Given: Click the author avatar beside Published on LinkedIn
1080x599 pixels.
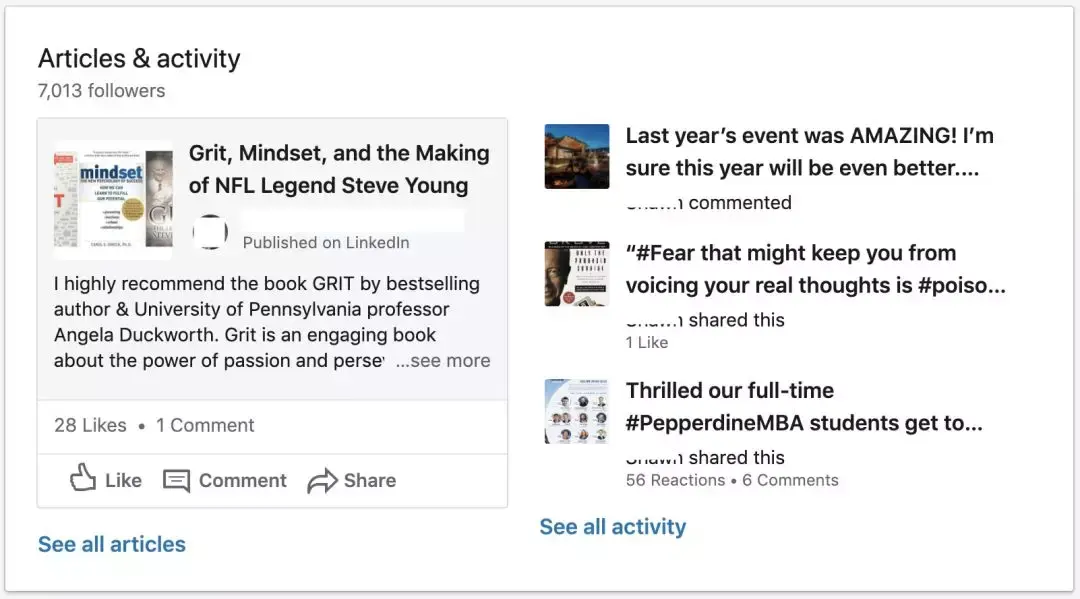Looking at the screenshot, I should pyautogui.click(x=211, y=231).
